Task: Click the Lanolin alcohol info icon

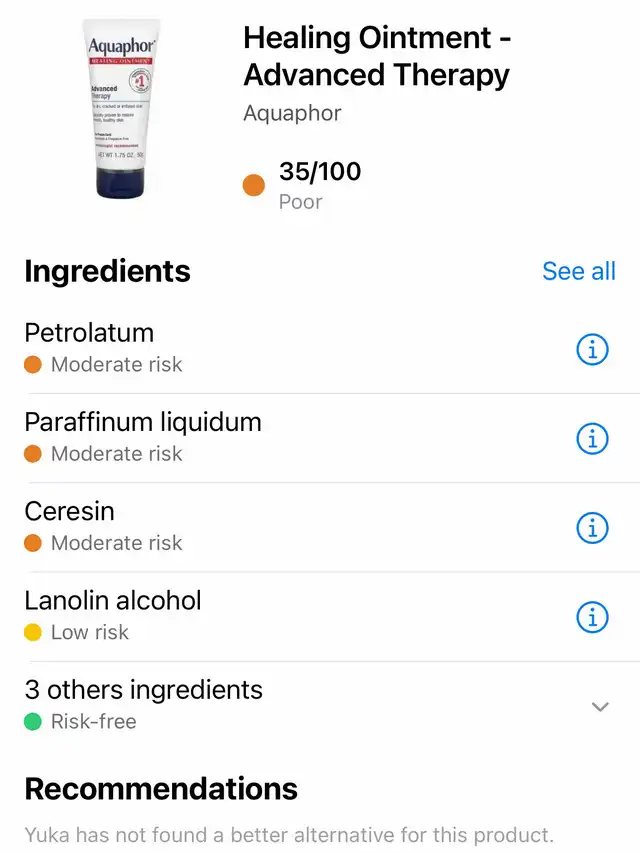Action: (593, 617)
